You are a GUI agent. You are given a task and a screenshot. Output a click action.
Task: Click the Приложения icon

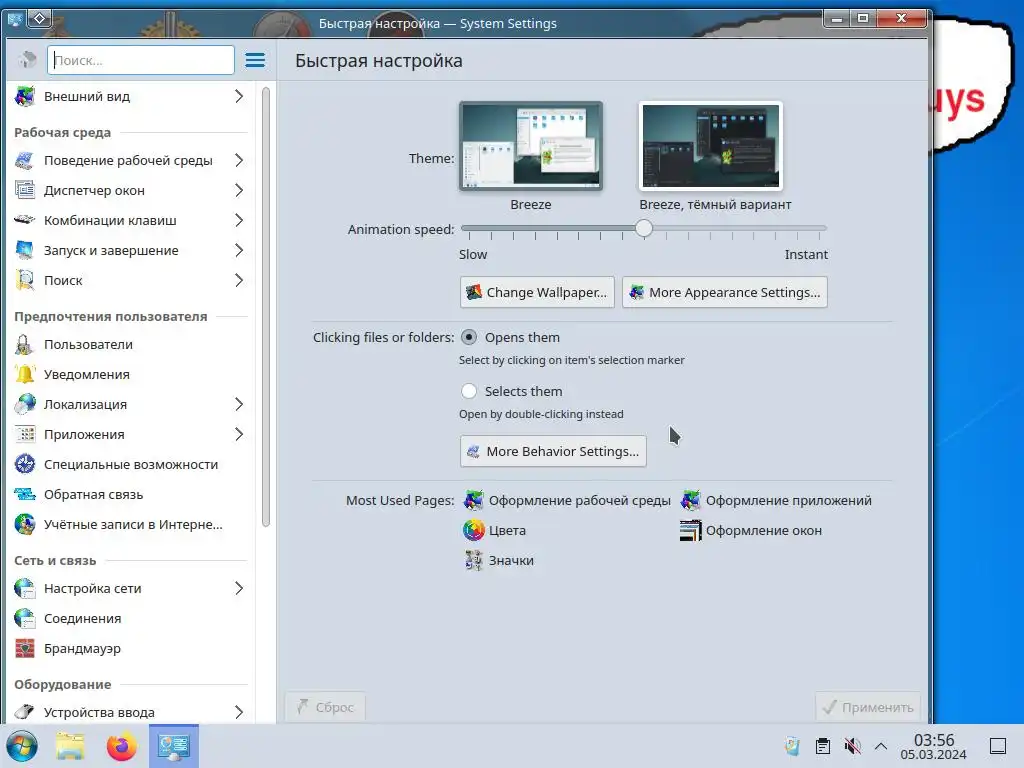(x=25, y=434)
